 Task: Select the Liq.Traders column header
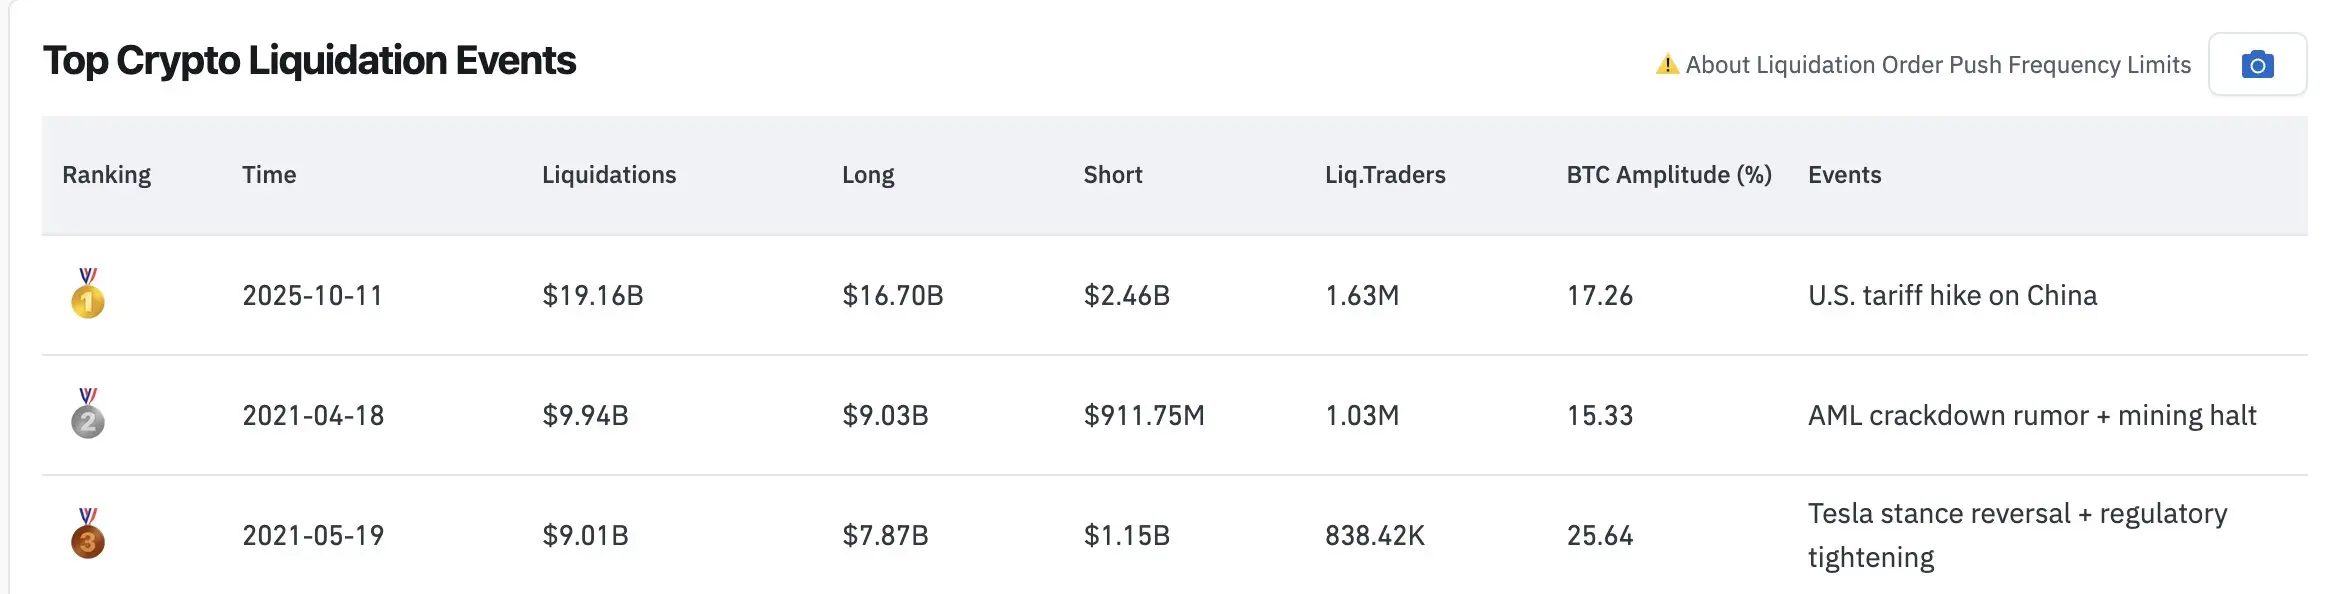(1385, 175)
